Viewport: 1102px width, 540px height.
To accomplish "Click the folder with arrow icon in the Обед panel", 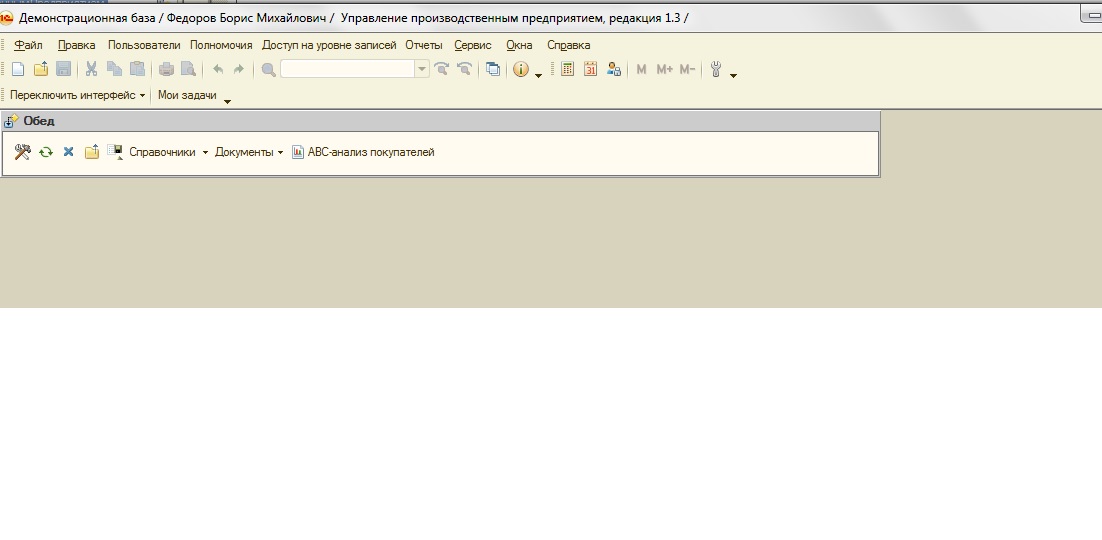I will (91, 152).
